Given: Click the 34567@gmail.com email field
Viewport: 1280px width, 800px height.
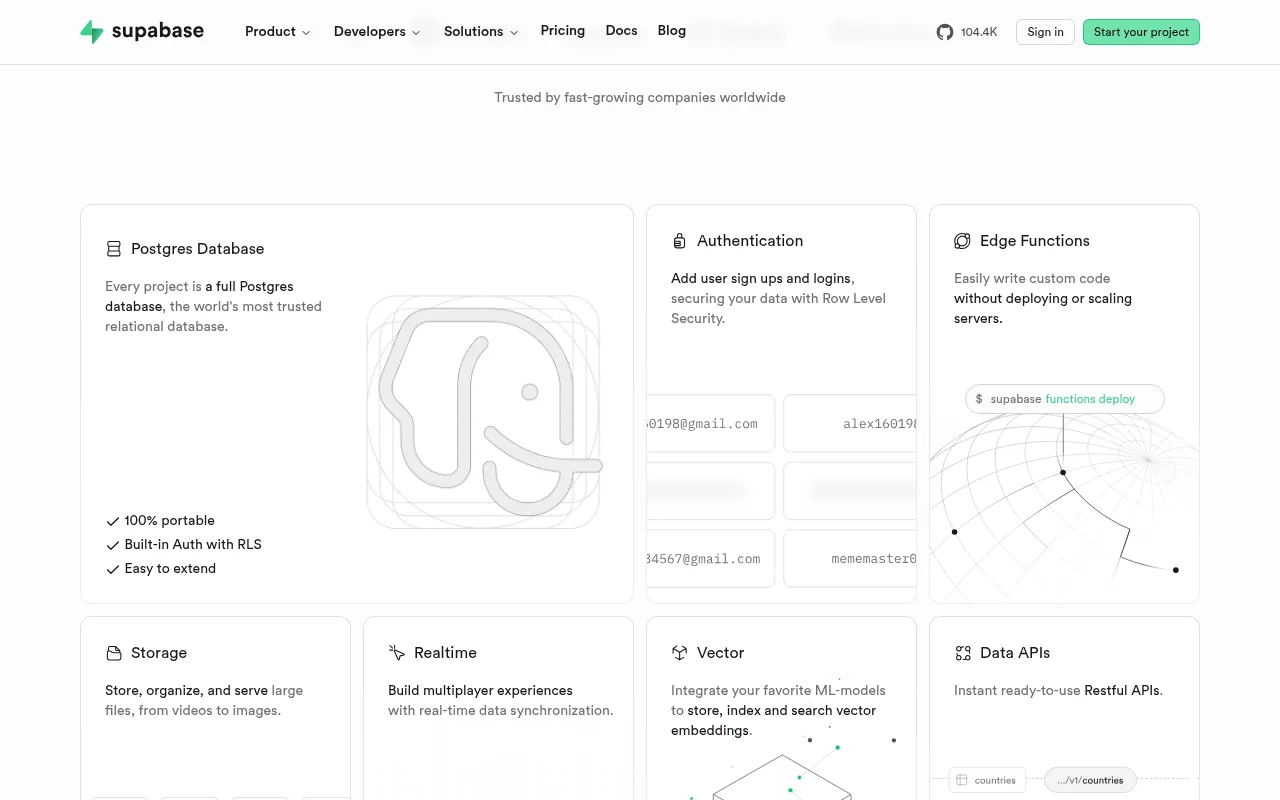Looking at the screenshot, I should point(711,558).
